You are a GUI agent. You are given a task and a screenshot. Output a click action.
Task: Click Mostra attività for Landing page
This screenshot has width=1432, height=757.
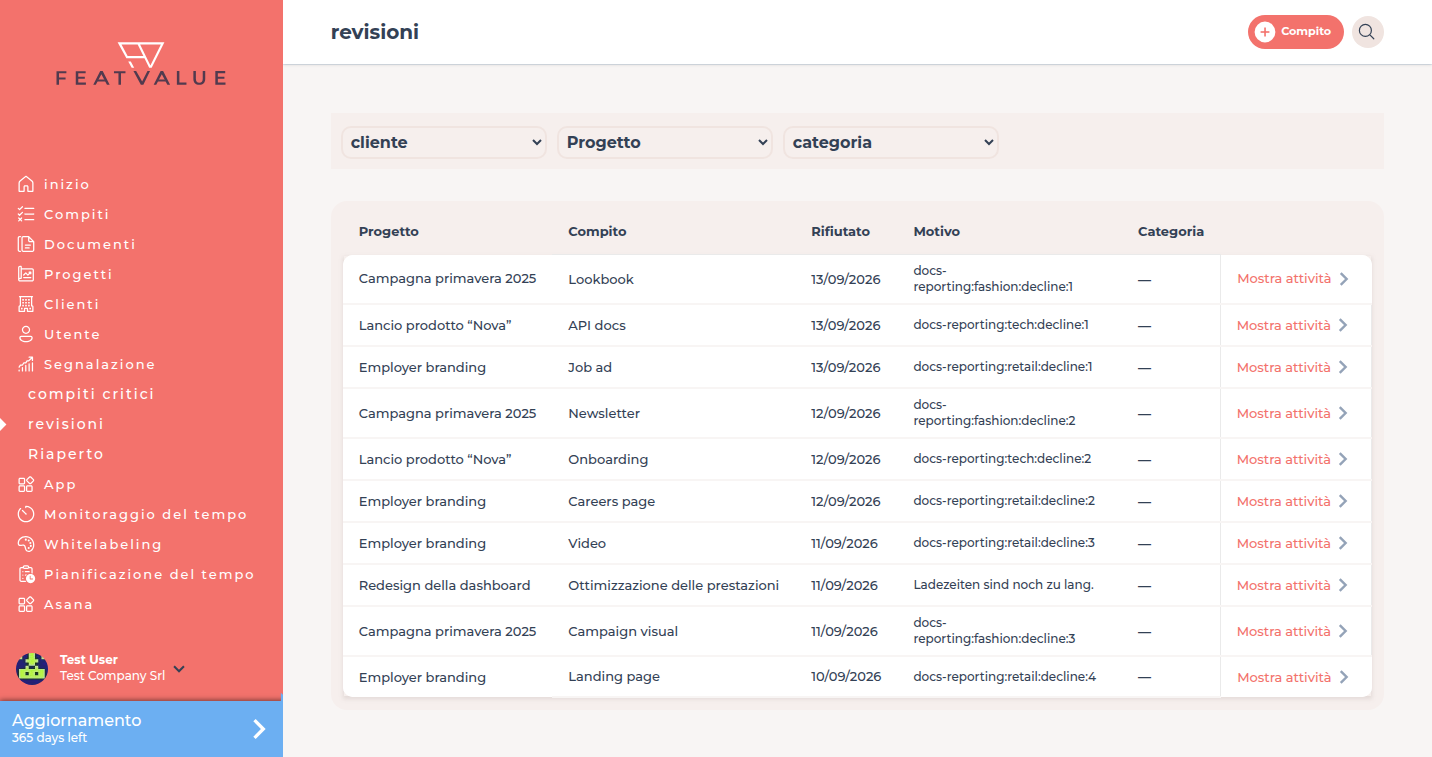[1284, 677]
